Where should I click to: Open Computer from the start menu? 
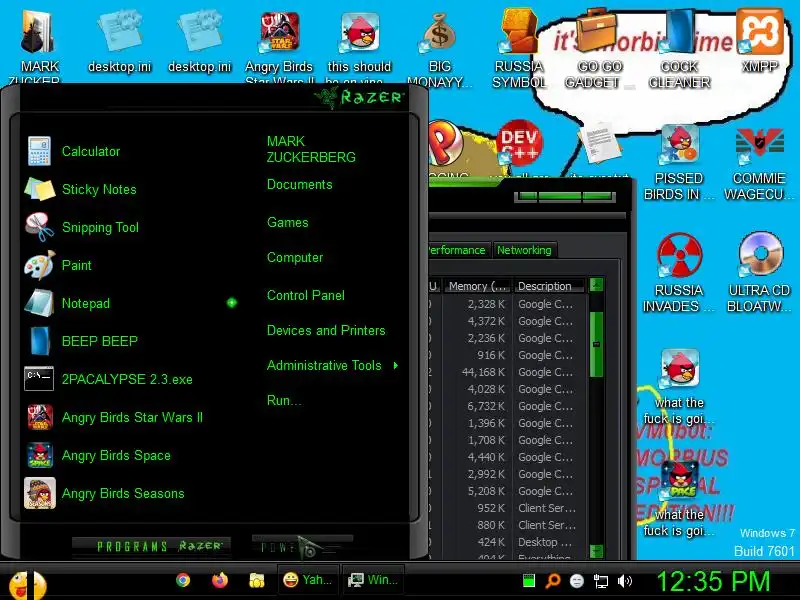coord(295,258)
